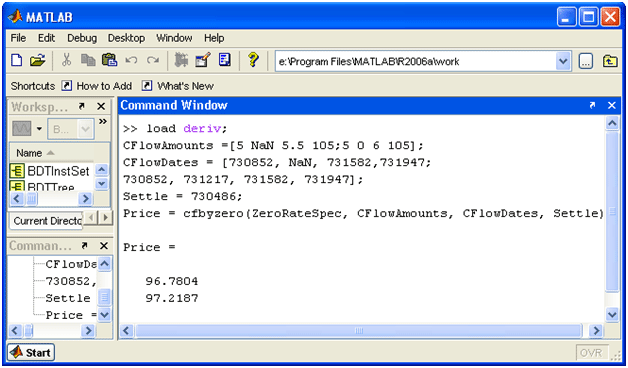Viewport: 628px width, 368px height.
Task: Click the price value 96.7804
Action: pos(172,282)
